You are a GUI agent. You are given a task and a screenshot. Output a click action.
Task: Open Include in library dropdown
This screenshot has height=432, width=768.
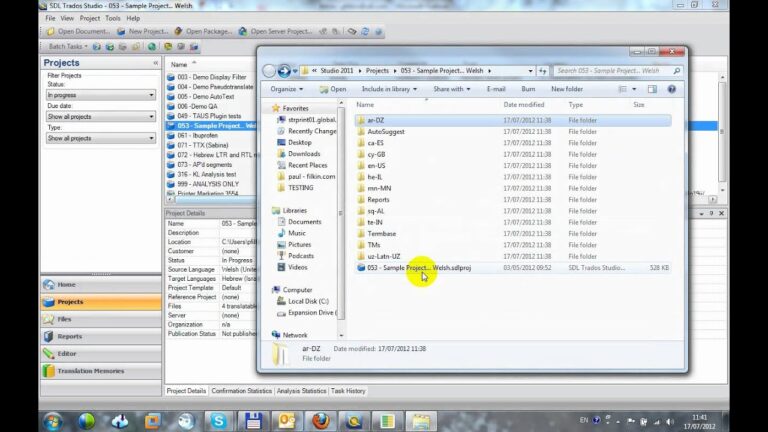[x=389, y=89]
